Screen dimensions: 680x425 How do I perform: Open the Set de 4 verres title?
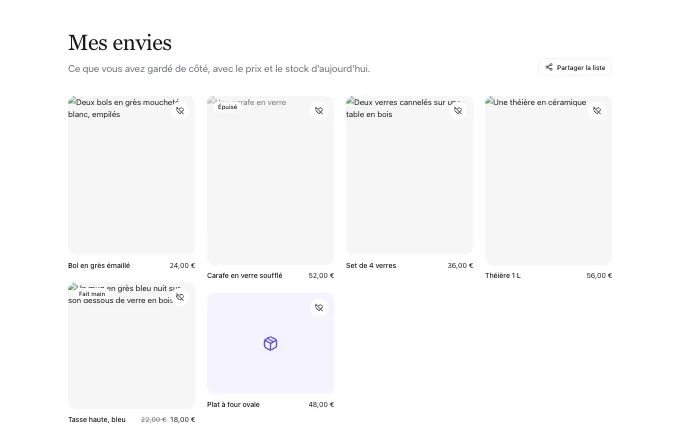tap(371, 265)
